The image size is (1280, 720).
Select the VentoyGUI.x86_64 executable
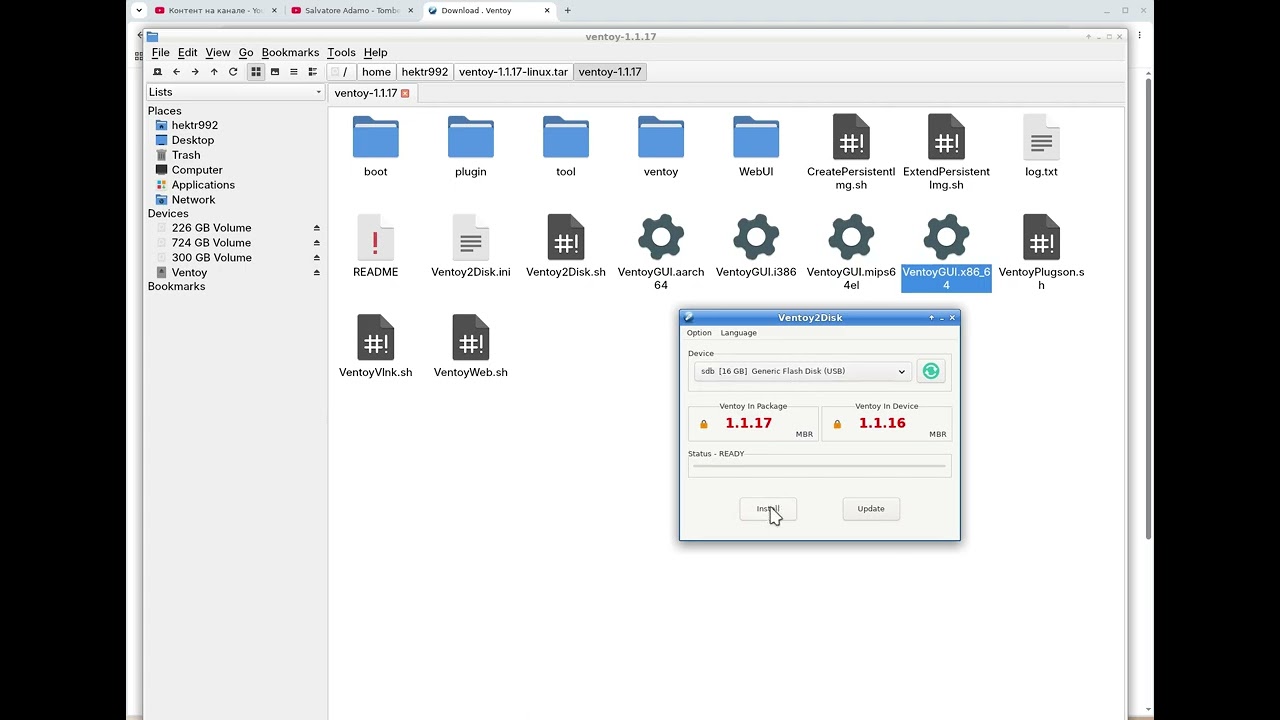pyautogui.click(x=946, y=253)
